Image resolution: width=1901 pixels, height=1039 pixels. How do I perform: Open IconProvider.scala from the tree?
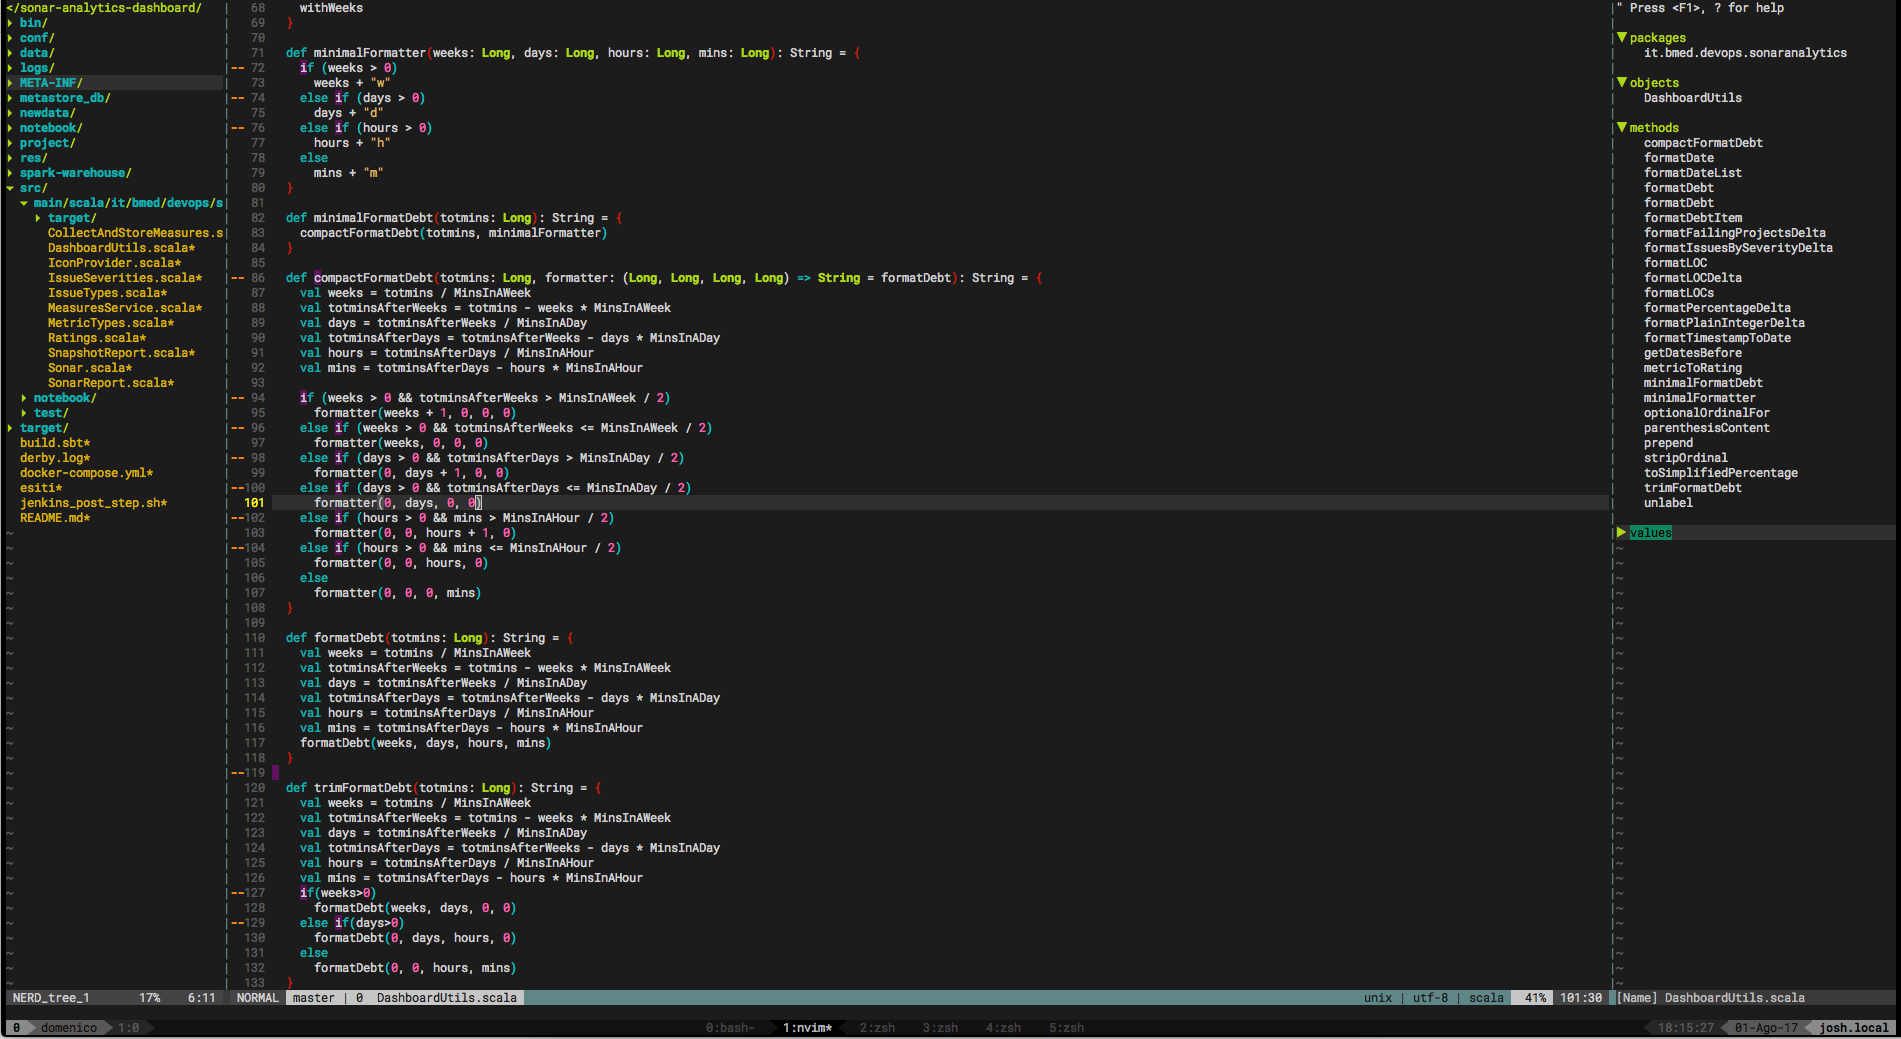114,263
